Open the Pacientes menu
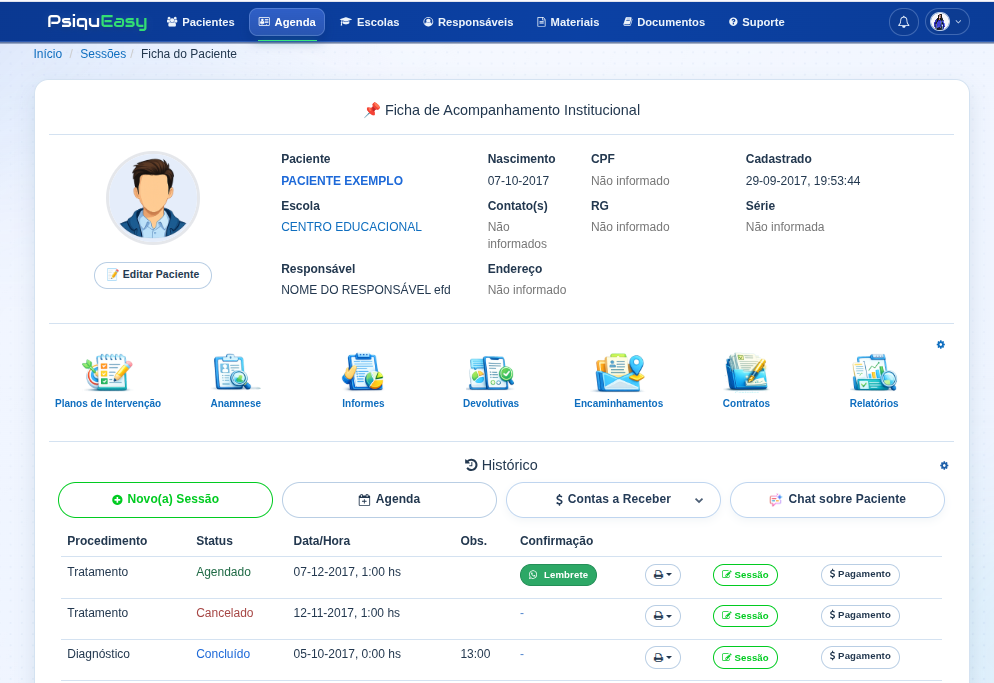 (200, 22)
